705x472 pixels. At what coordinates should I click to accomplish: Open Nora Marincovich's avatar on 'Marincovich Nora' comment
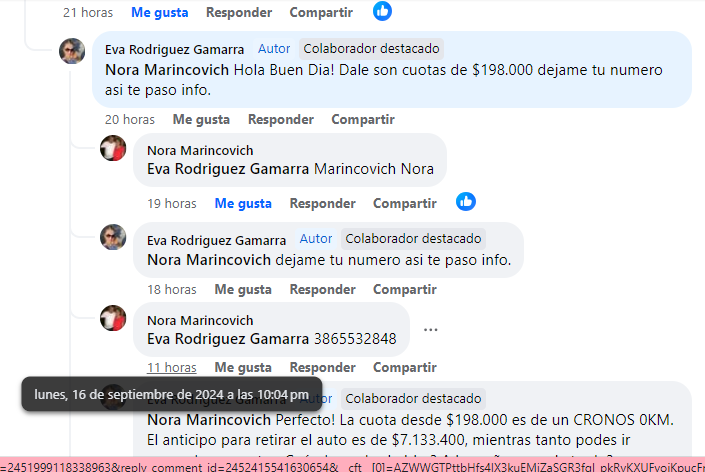point(113,148)
